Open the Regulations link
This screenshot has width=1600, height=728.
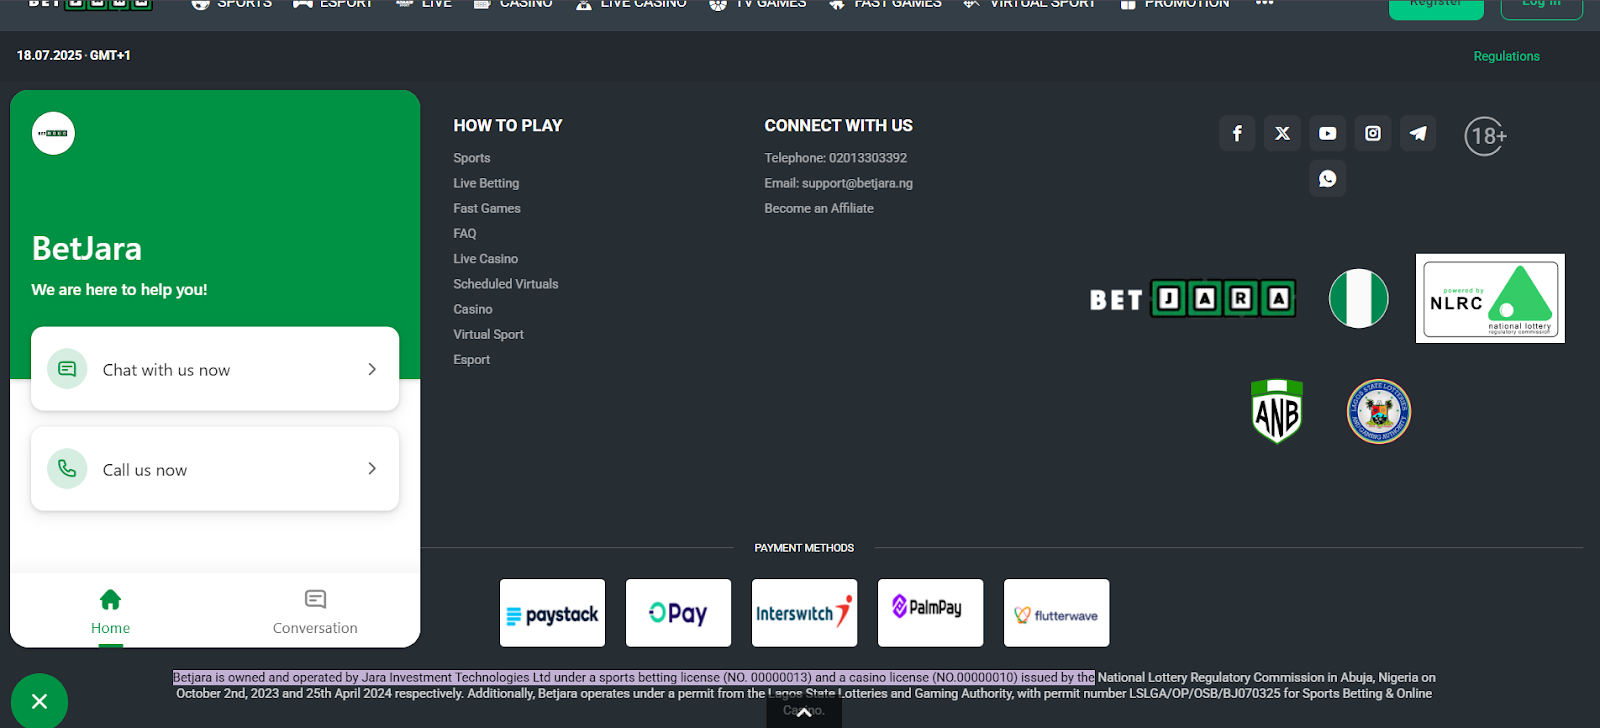point(1506,56)
